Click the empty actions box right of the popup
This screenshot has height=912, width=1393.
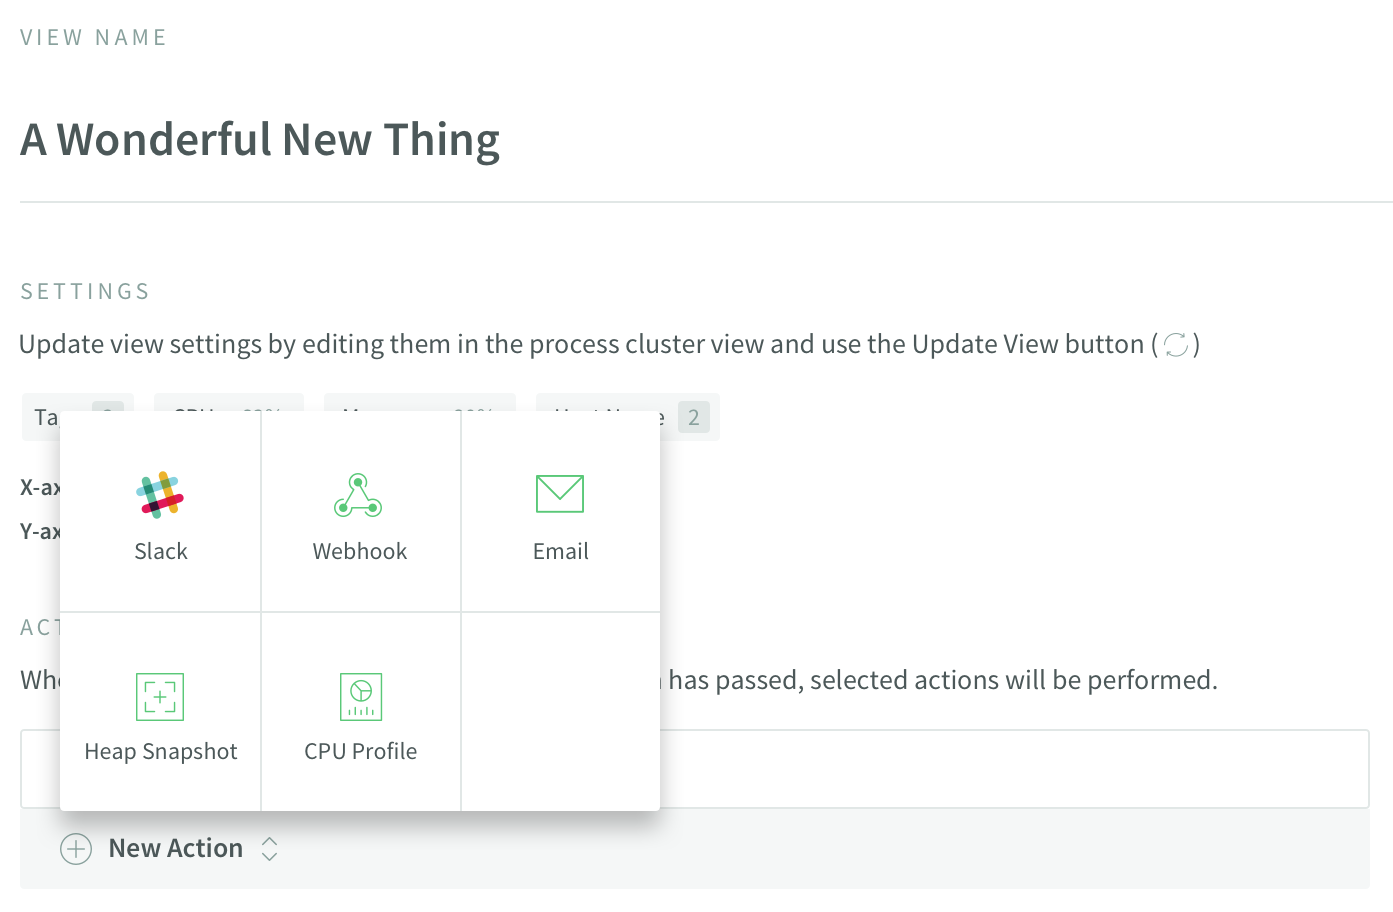pyautogui.click(x=1010, y=769)
